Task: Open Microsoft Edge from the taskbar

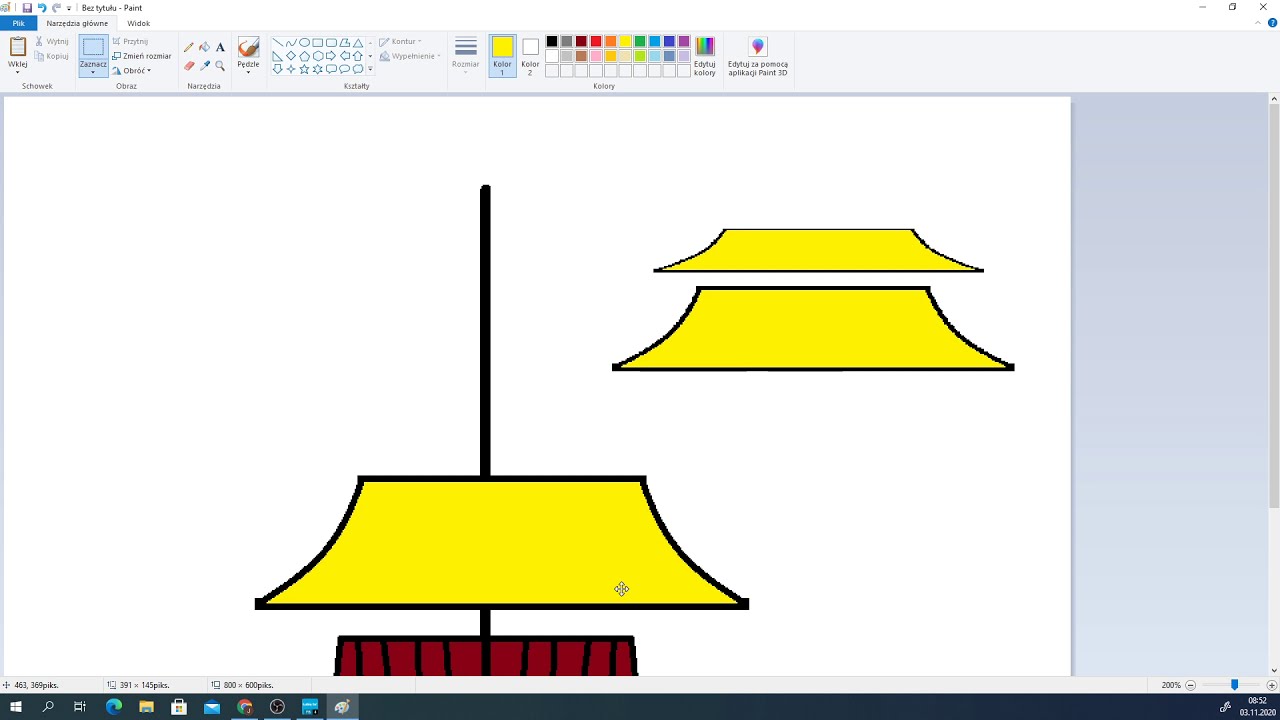Action: coord(113,707)
